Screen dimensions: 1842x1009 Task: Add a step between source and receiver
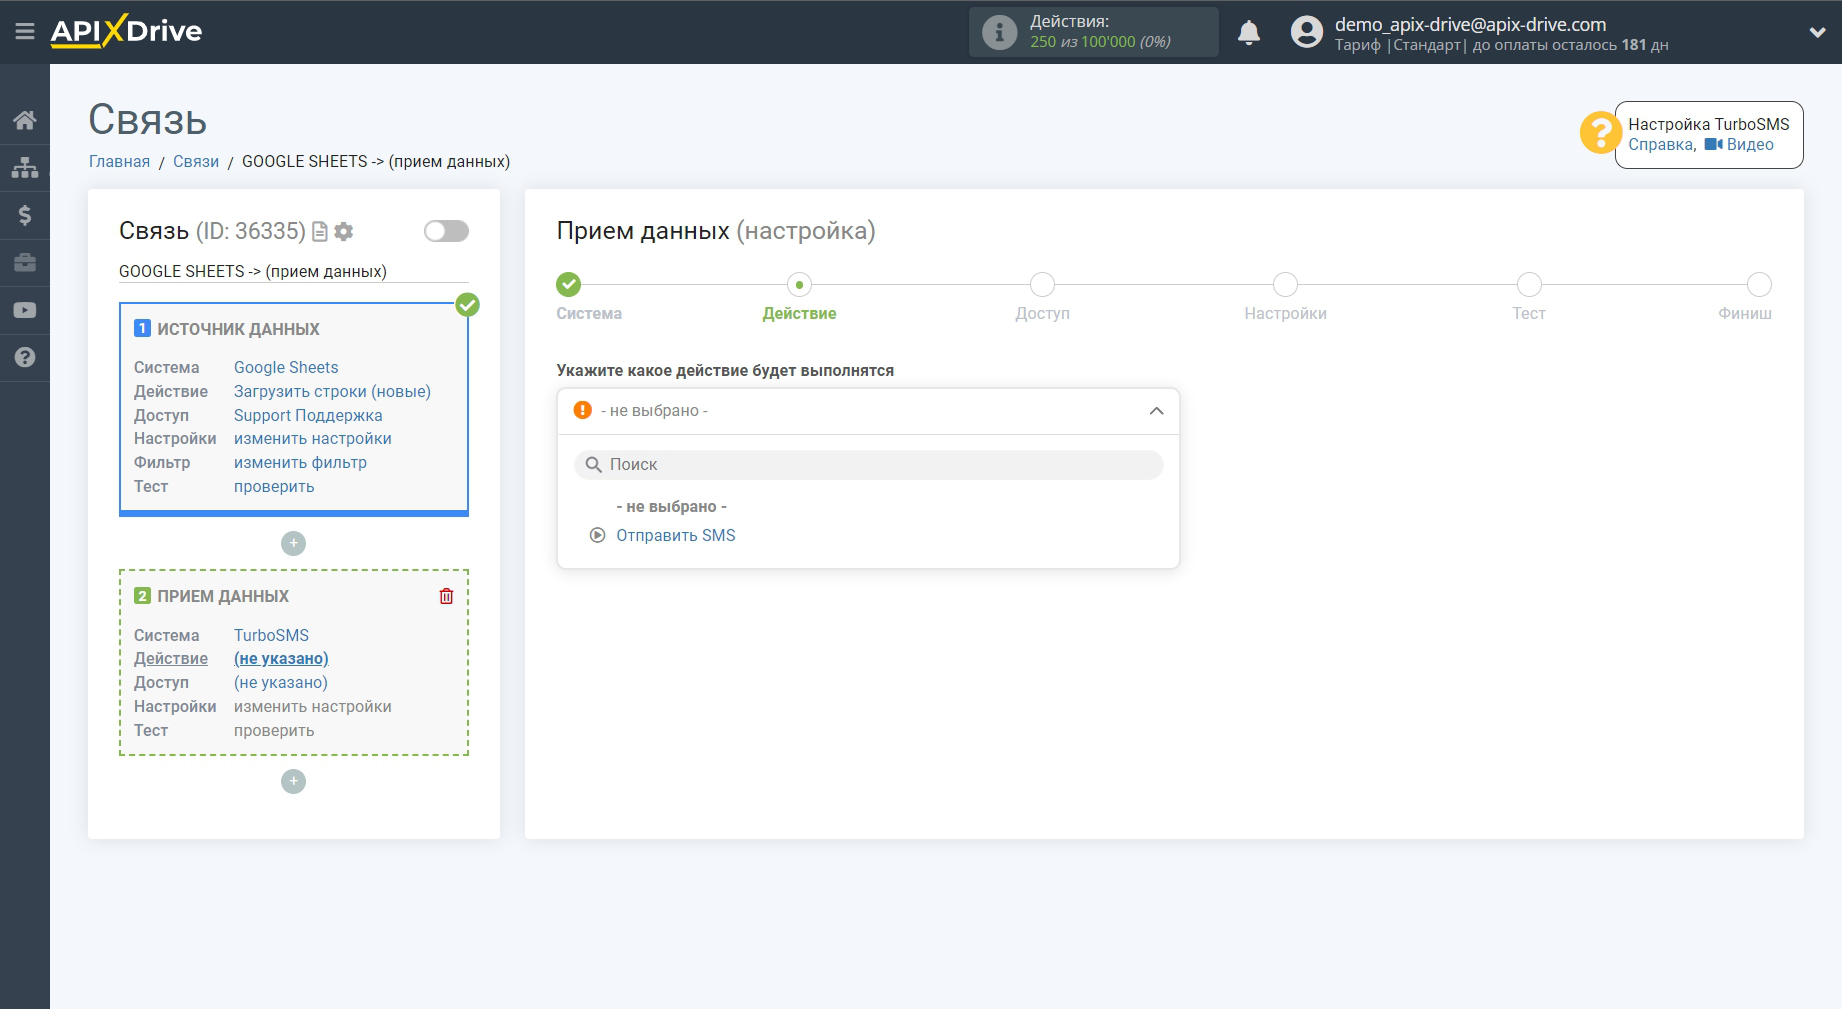(293, 543)
